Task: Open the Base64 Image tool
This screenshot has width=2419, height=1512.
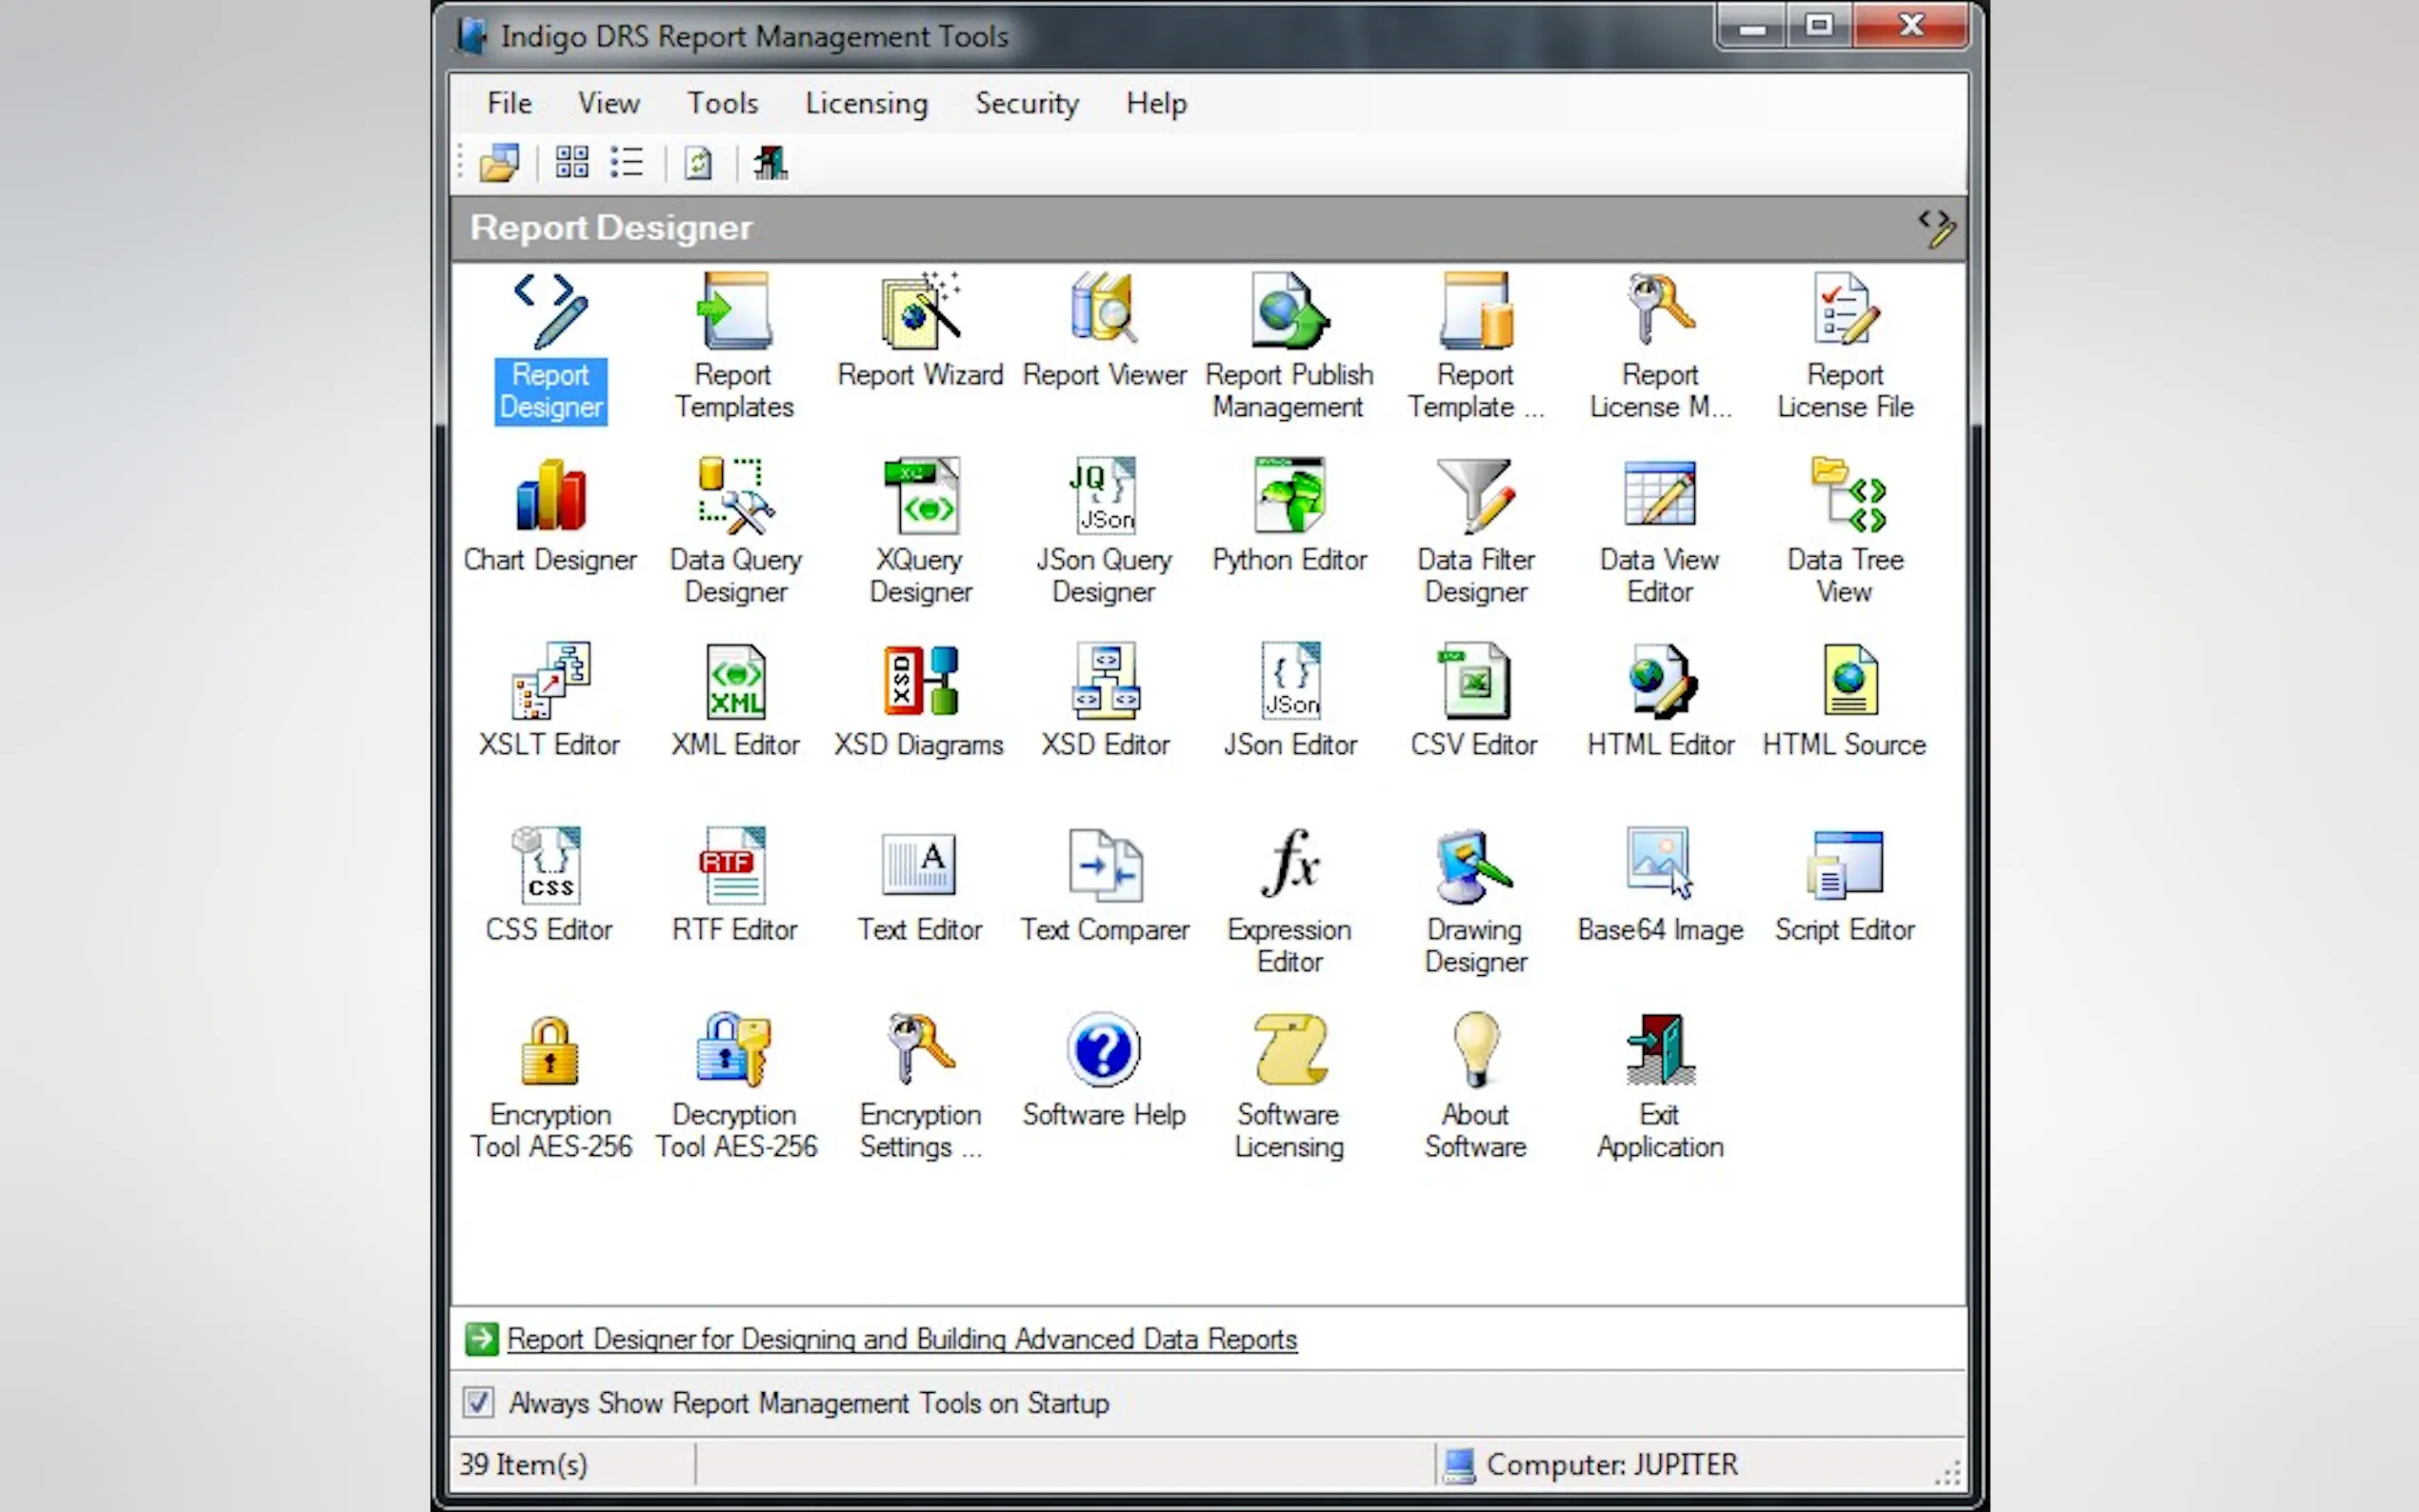Action: (x=1660, y=886)
